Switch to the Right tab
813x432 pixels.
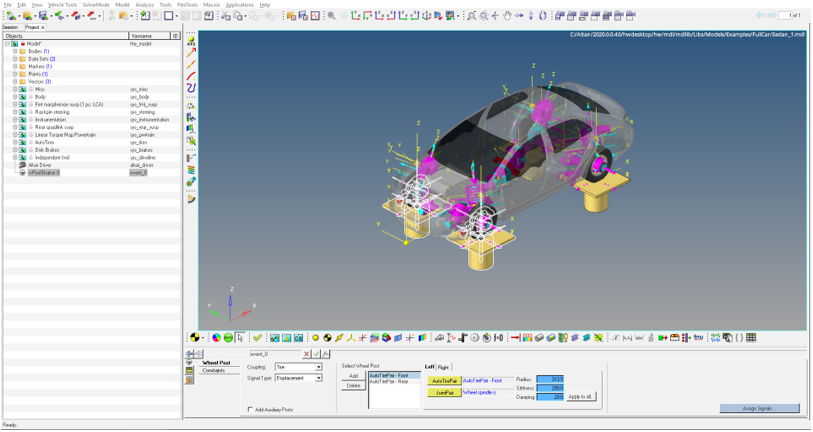pos(444,367)
